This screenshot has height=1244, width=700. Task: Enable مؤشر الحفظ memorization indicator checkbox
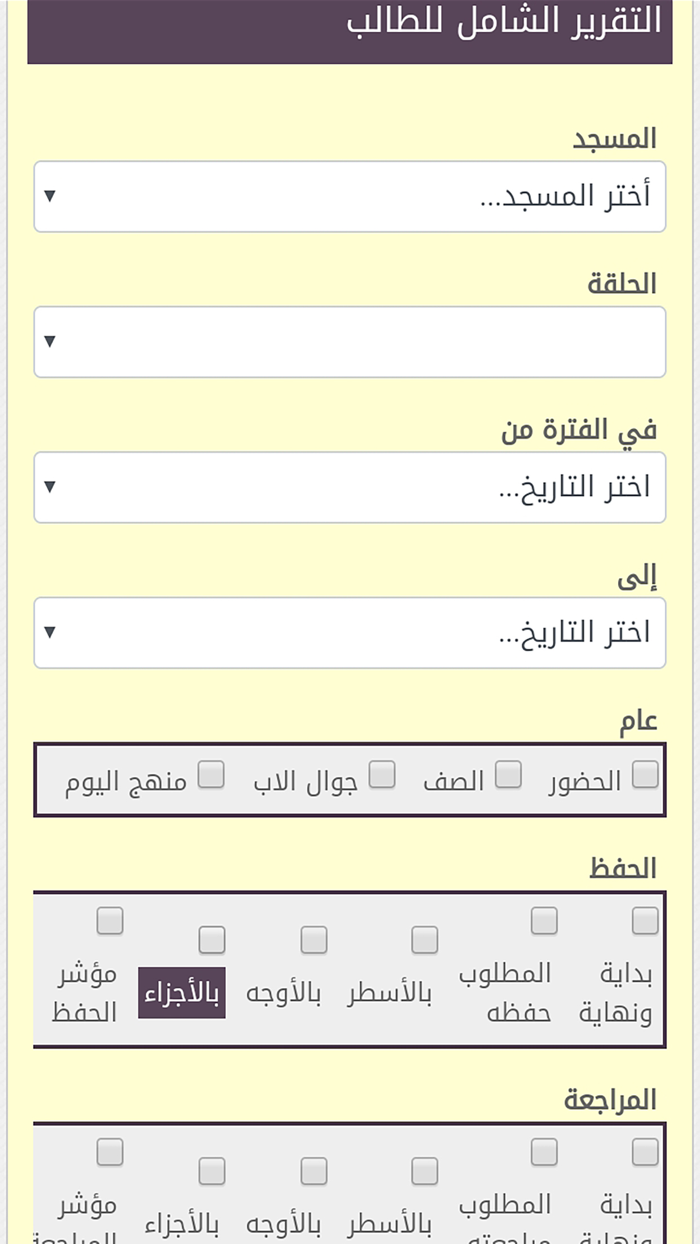pos(110,919)
